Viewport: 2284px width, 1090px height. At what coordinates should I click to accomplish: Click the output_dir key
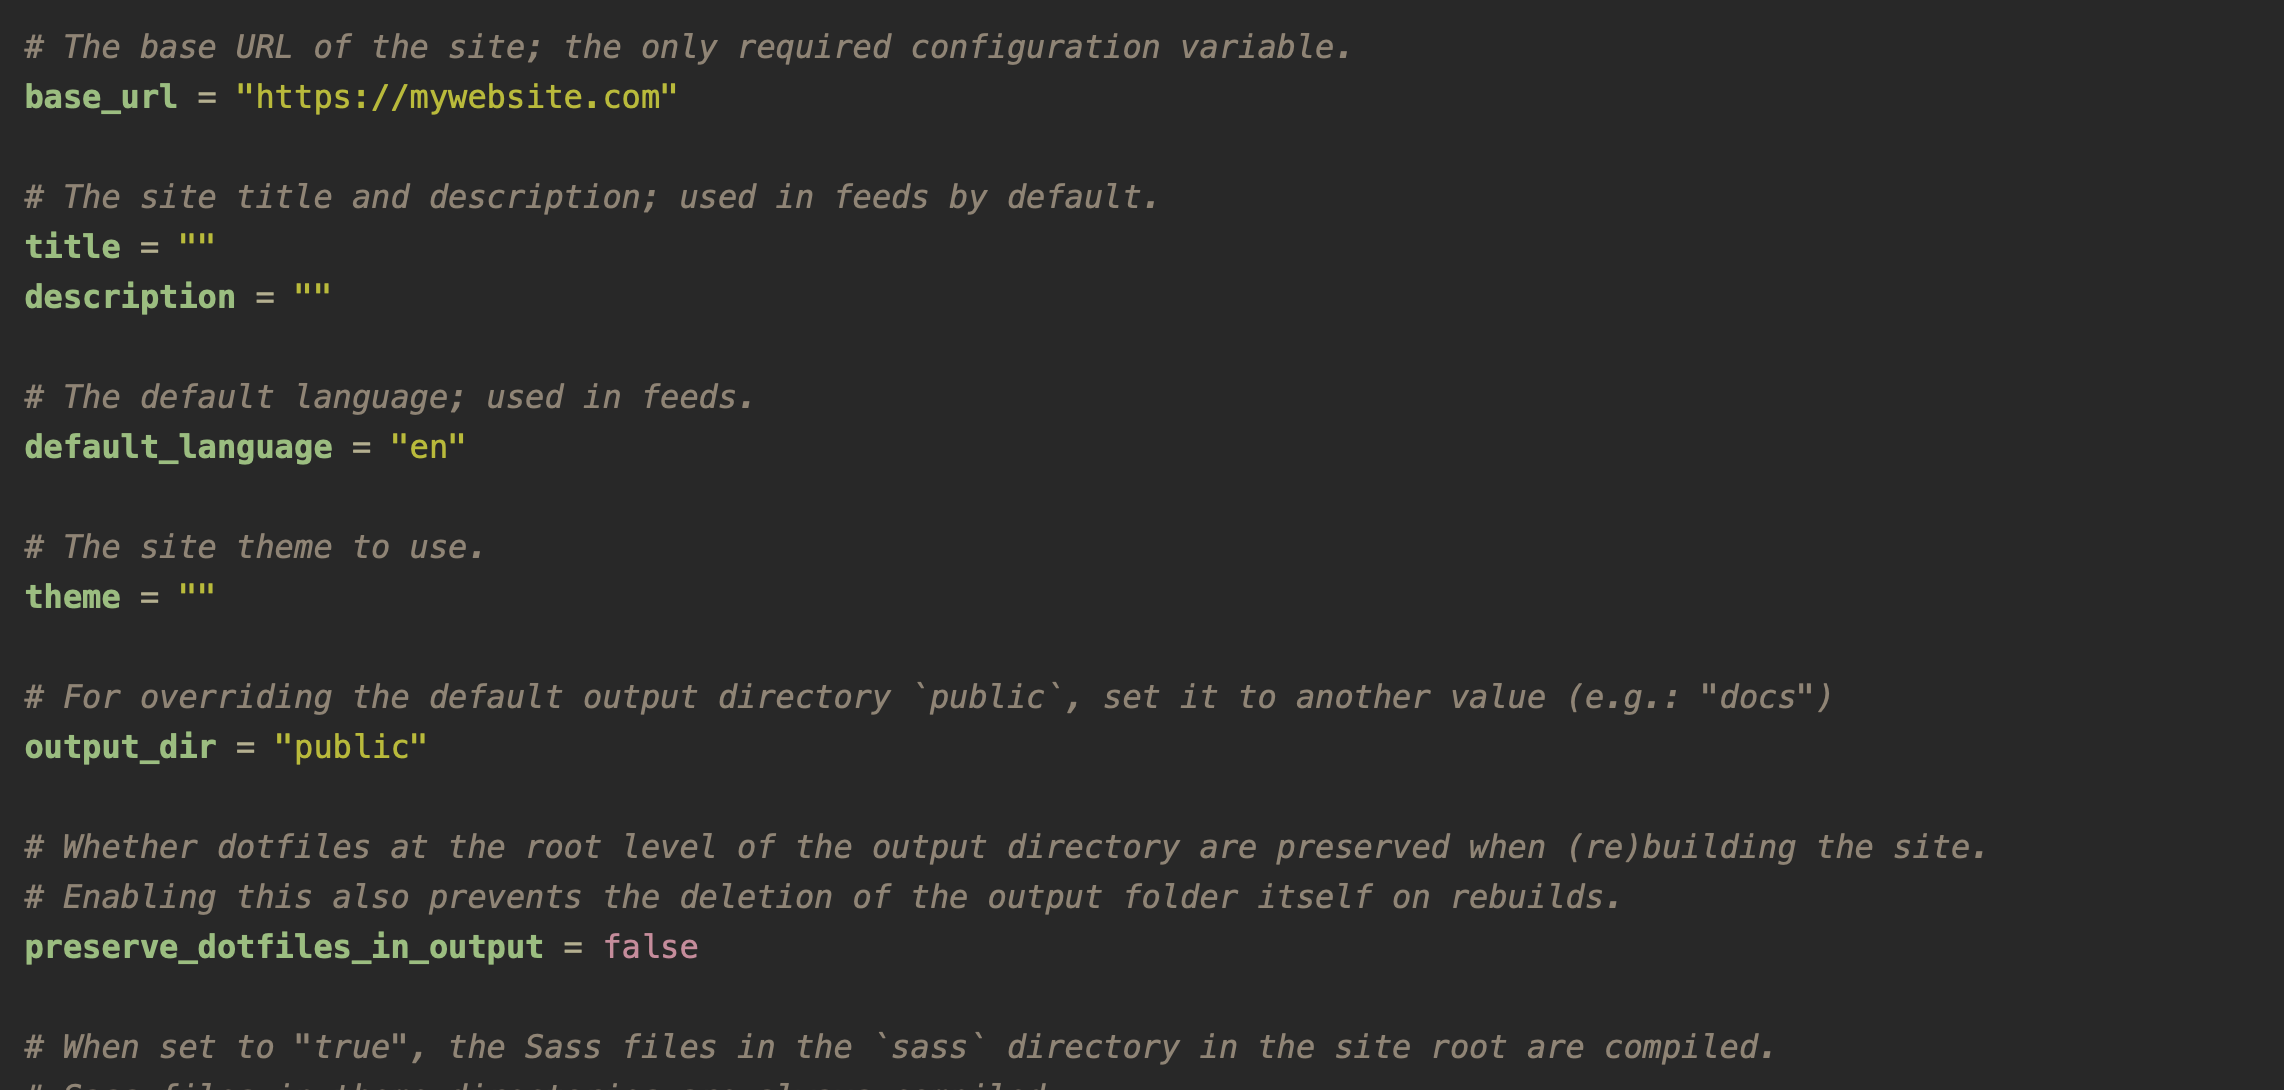point(120,747)
